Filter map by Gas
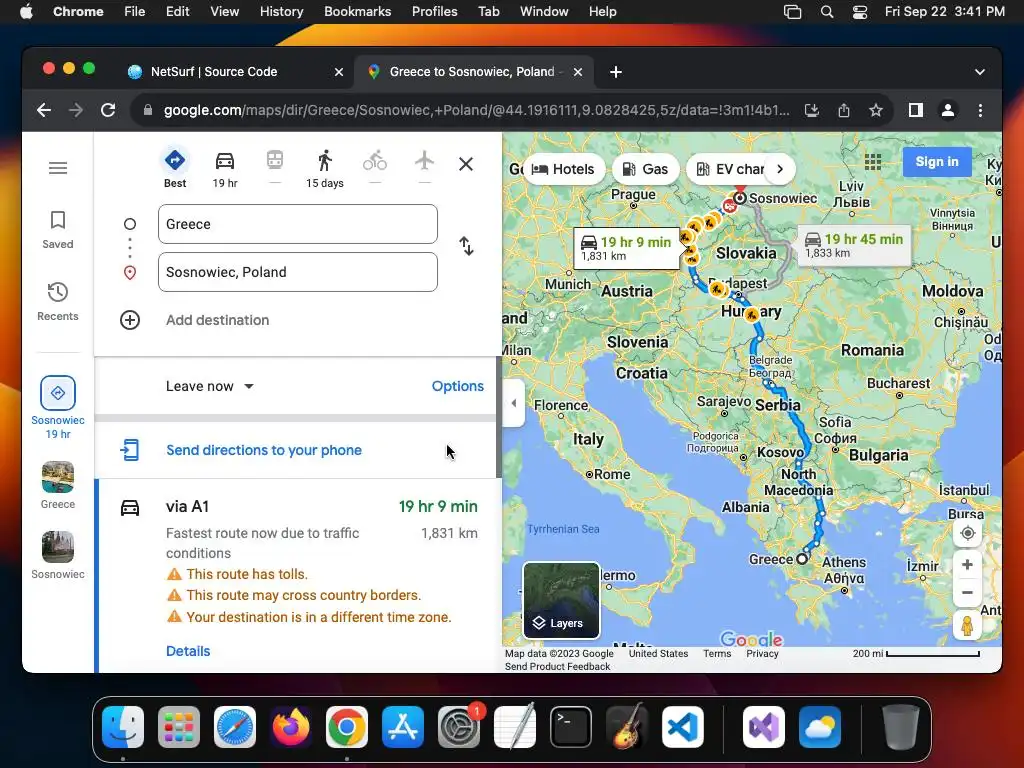Image resolution: width=1024 pixels, height=768 pixels. (x=645, y=169)
